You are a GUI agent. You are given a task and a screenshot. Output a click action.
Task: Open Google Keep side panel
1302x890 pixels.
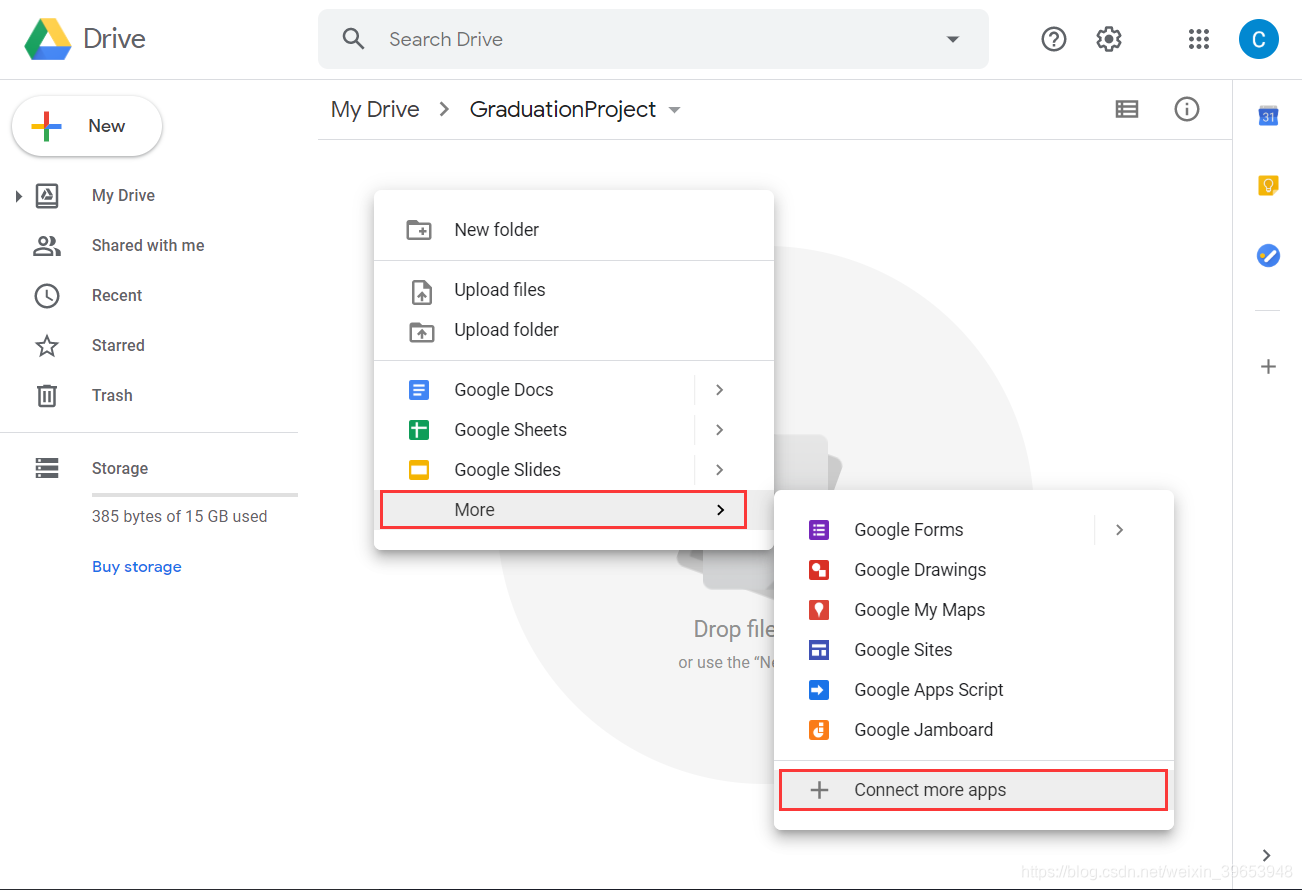(1268, 185)
